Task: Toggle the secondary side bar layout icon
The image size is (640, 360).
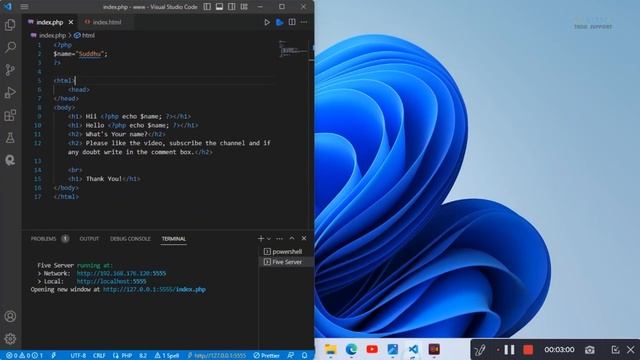Action: (x=232, y=7)
